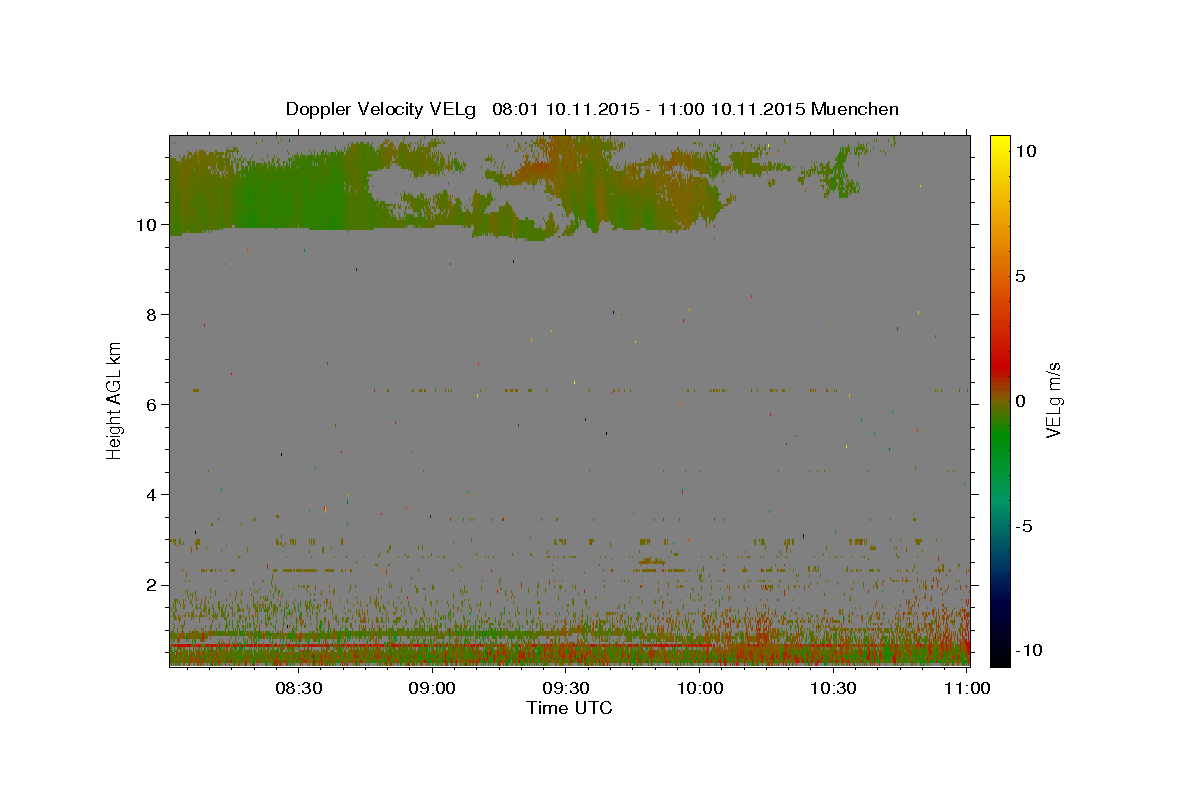This screenshot has width=1200, height=800.
Task: Click the colorbar value 5 label
Action: 1020,276
